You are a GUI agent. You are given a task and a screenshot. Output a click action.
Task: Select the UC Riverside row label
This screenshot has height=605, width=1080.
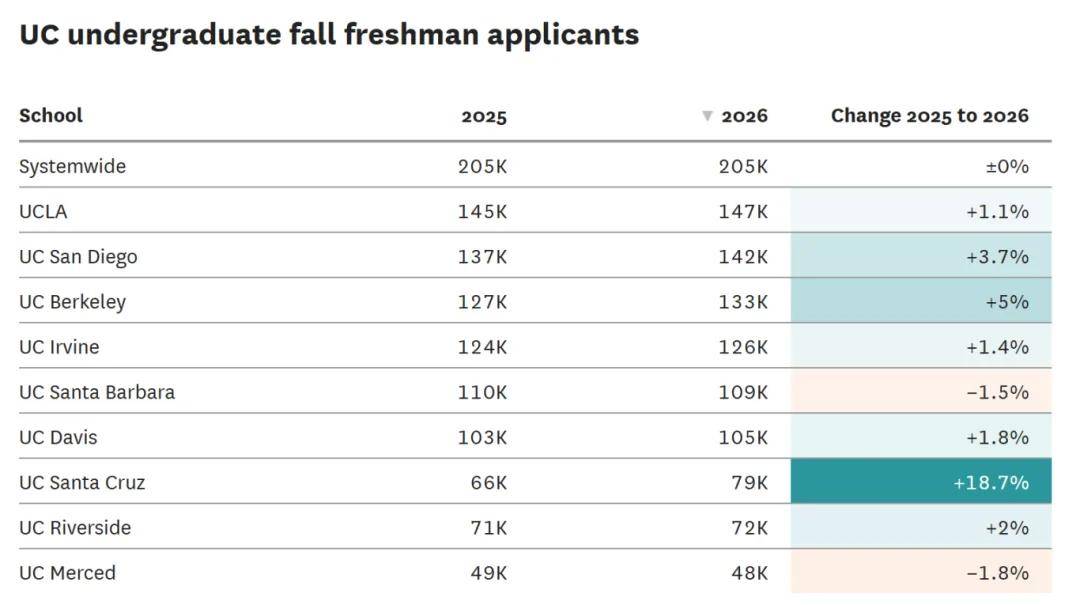coord(75,527)
